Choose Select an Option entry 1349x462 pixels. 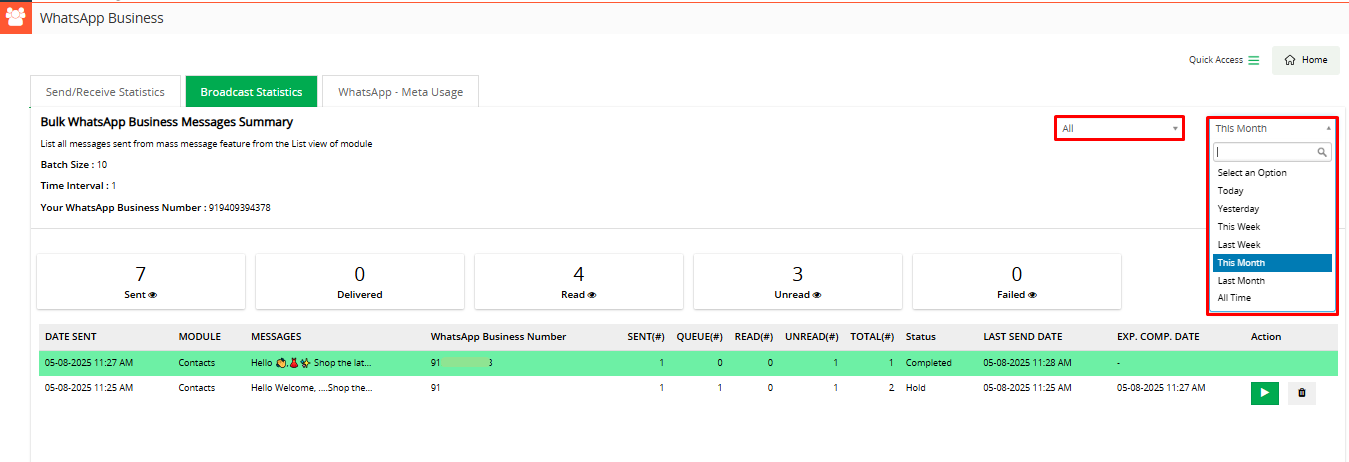pos(1272,173)
